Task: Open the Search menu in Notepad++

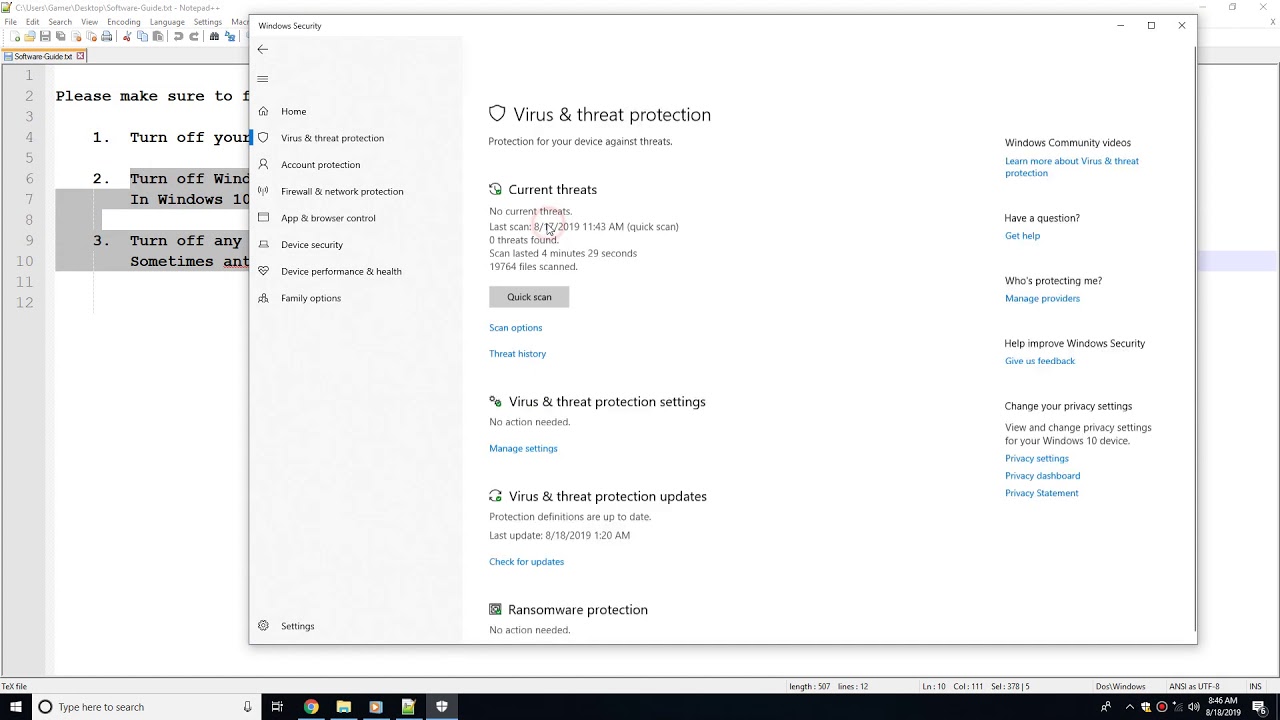Action: click(60, 21)
